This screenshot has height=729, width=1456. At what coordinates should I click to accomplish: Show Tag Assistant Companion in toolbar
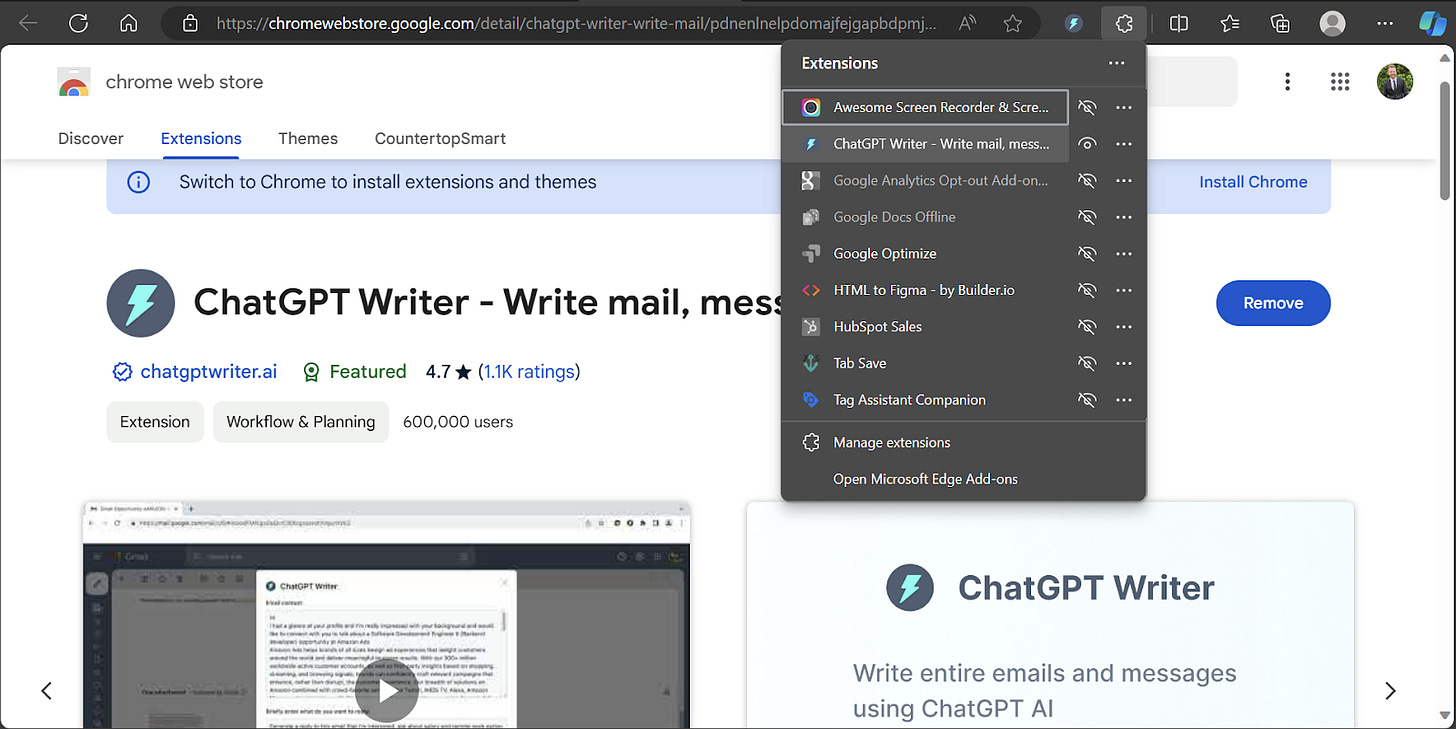coord(1087,399)
